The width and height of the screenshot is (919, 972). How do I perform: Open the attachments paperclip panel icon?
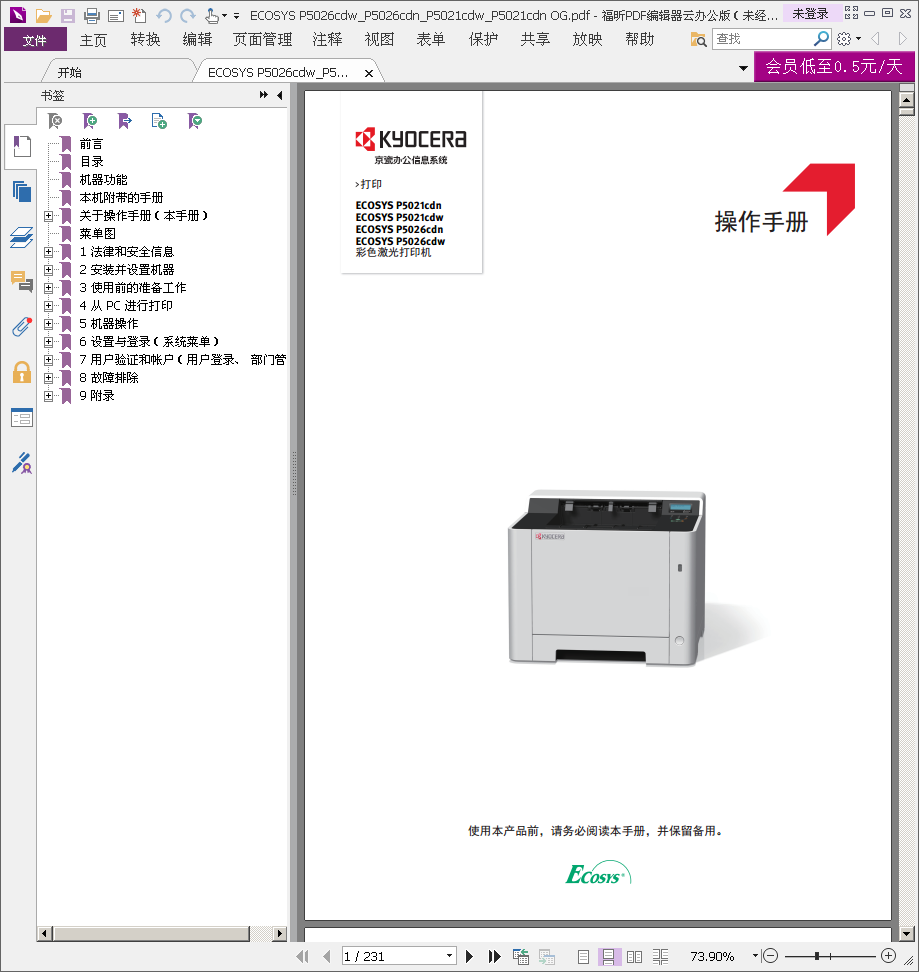point(22,327)
